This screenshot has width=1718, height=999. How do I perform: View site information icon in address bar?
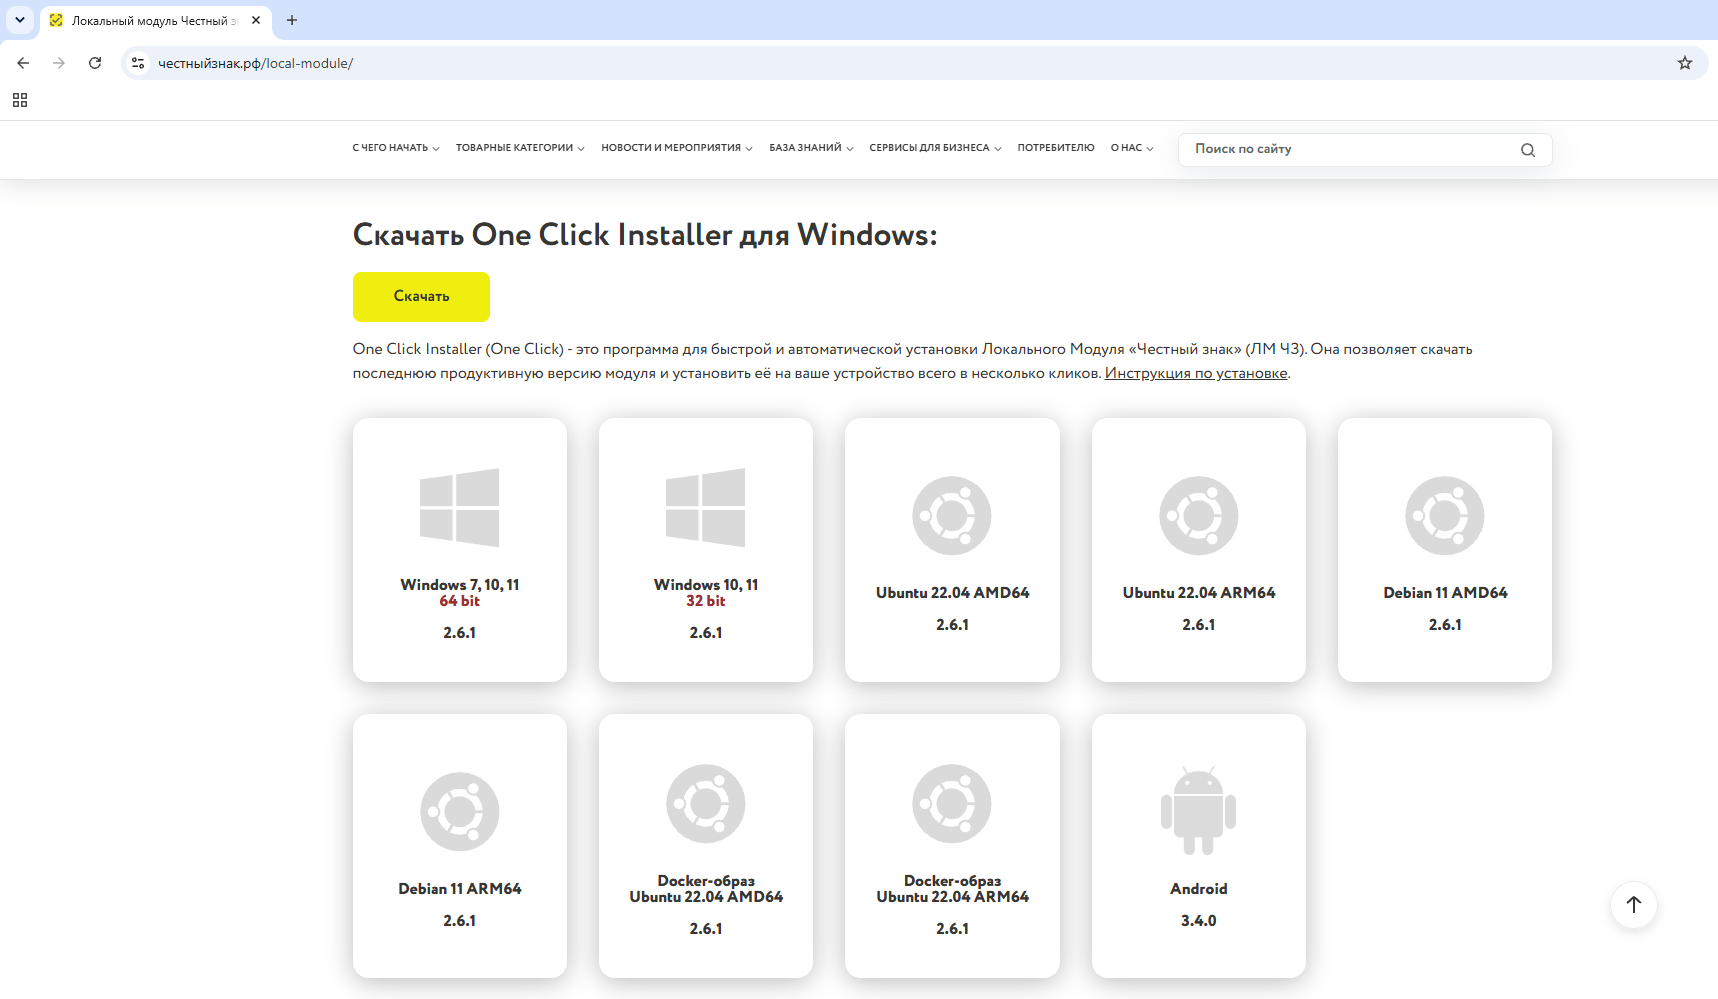[x=138, y=63]
